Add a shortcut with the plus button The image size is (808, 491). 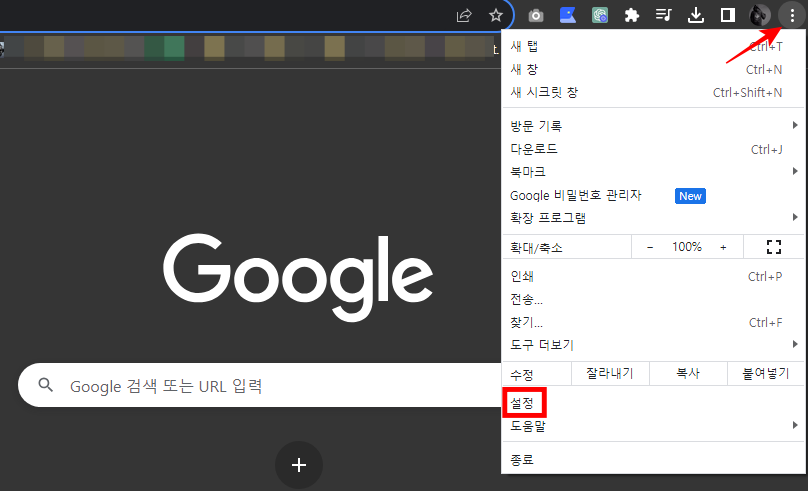tap(299, 465)
